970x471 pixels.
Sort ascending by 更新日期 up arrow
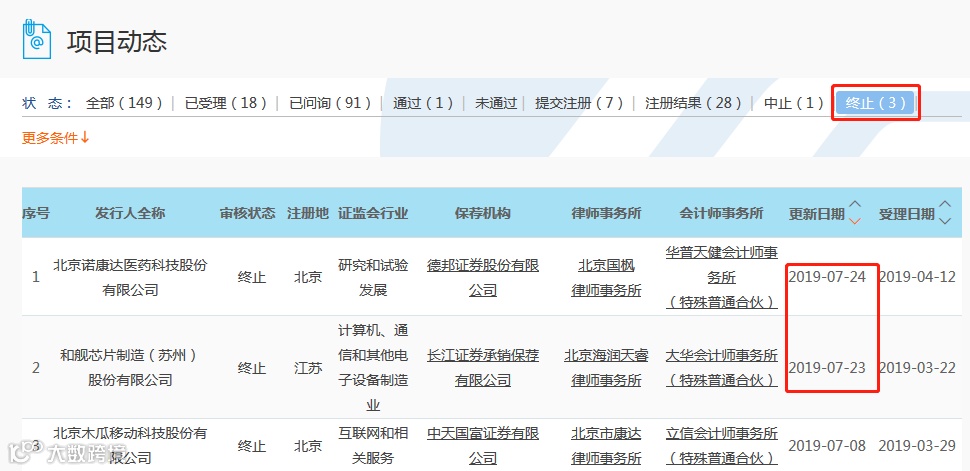pos(855,204)
